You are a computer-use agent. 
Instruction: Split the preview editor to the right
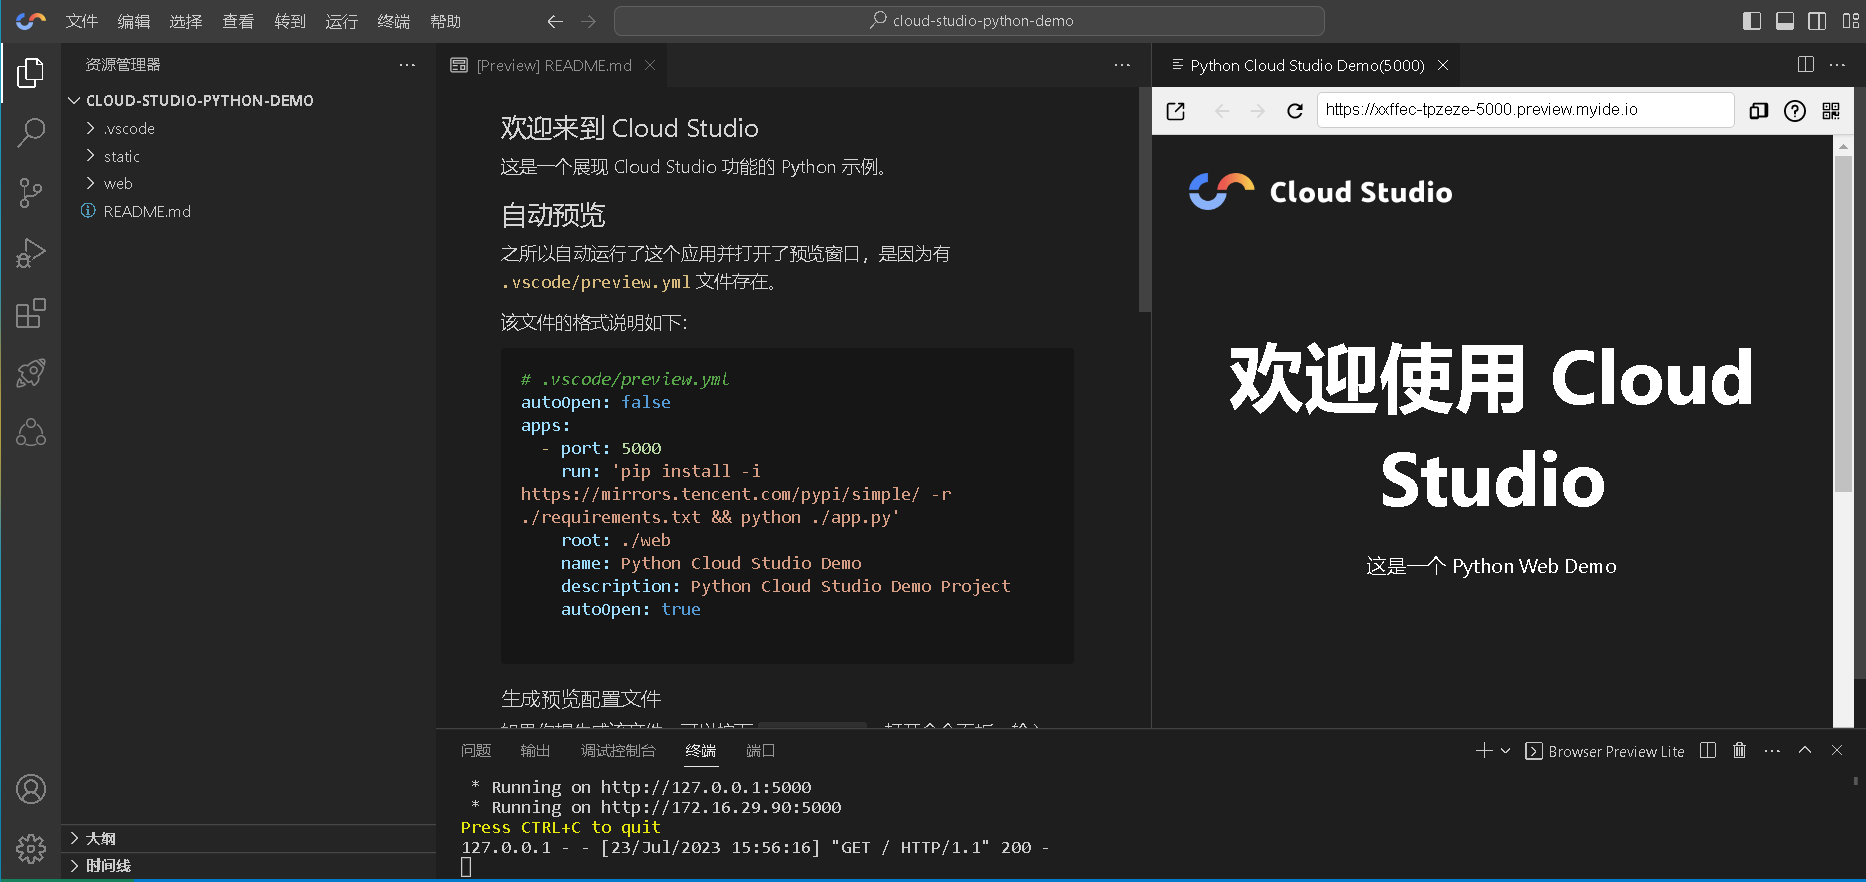pos(1806,65)
